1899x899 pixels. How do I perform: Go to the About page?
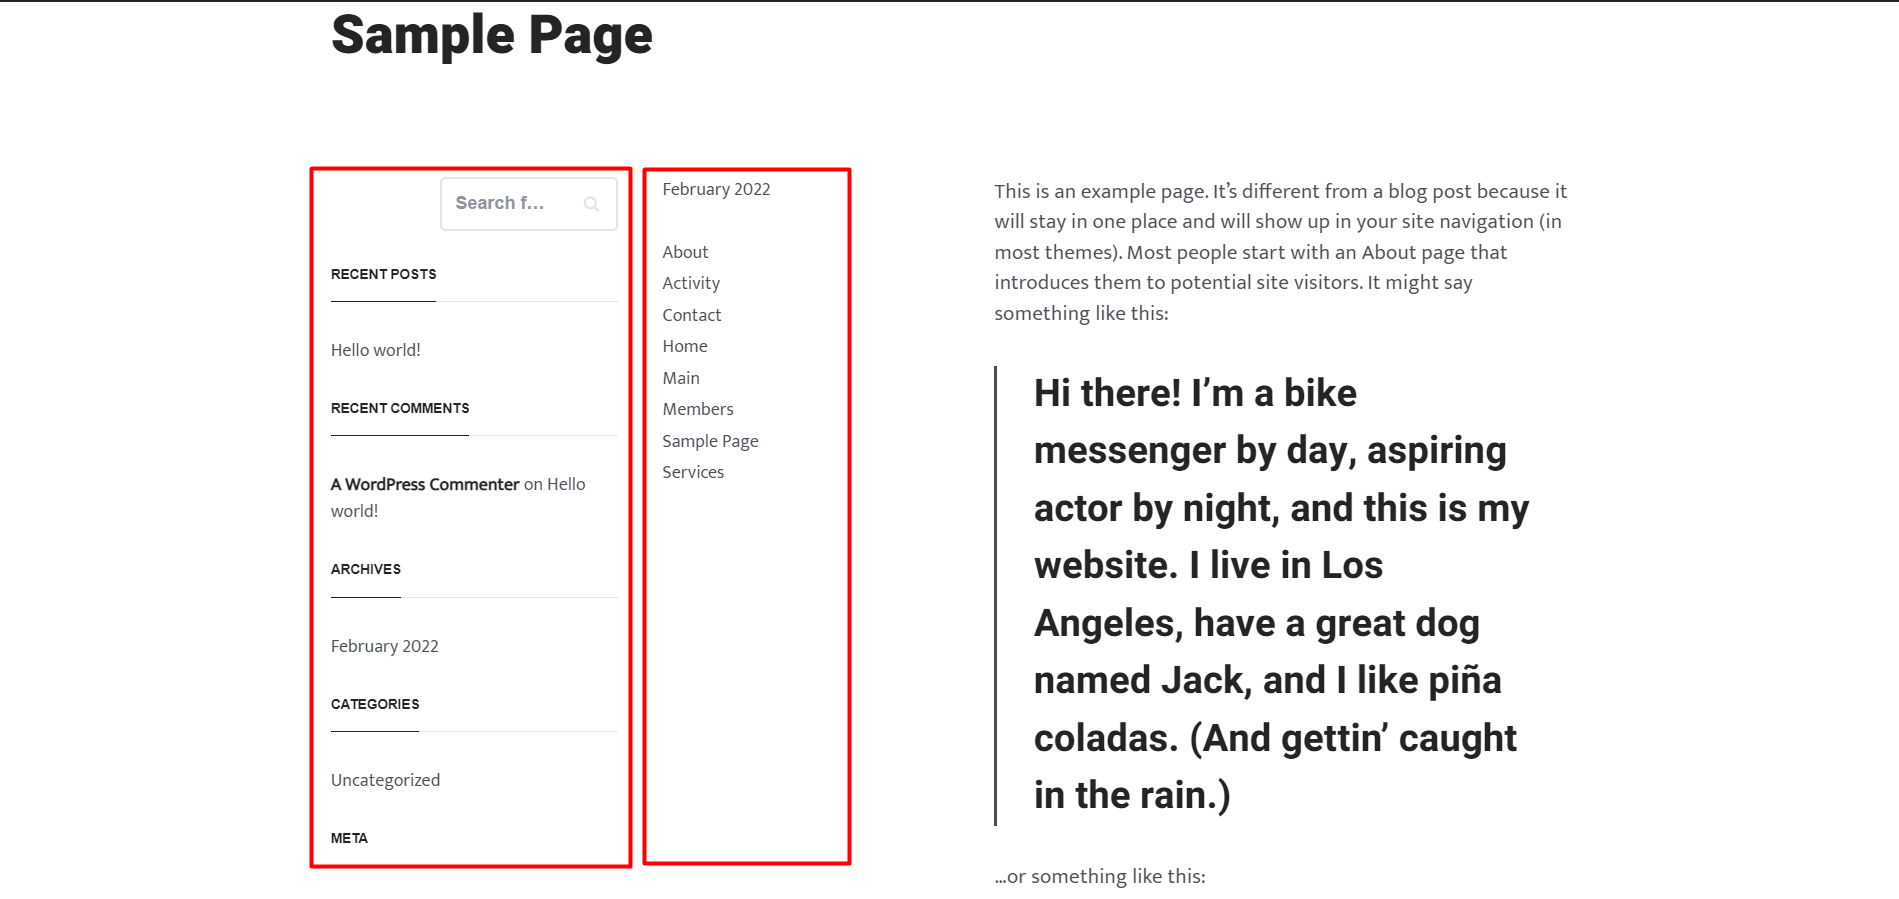point(685,252)
